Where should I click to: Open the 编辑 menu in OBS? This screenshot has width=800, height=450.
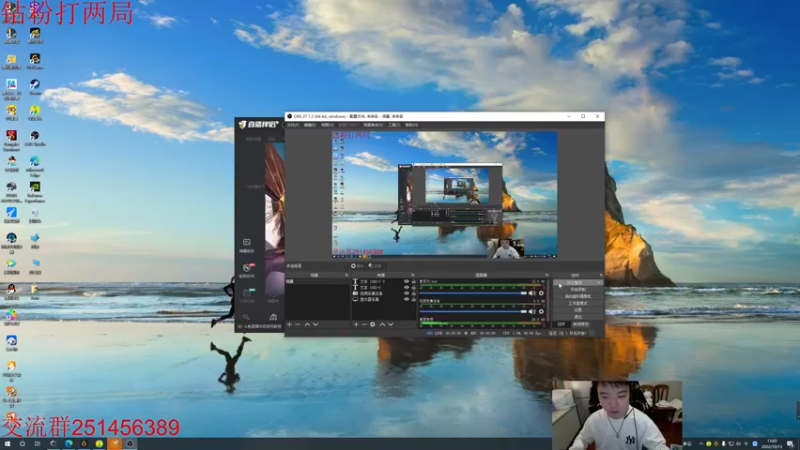coord(310,125)
